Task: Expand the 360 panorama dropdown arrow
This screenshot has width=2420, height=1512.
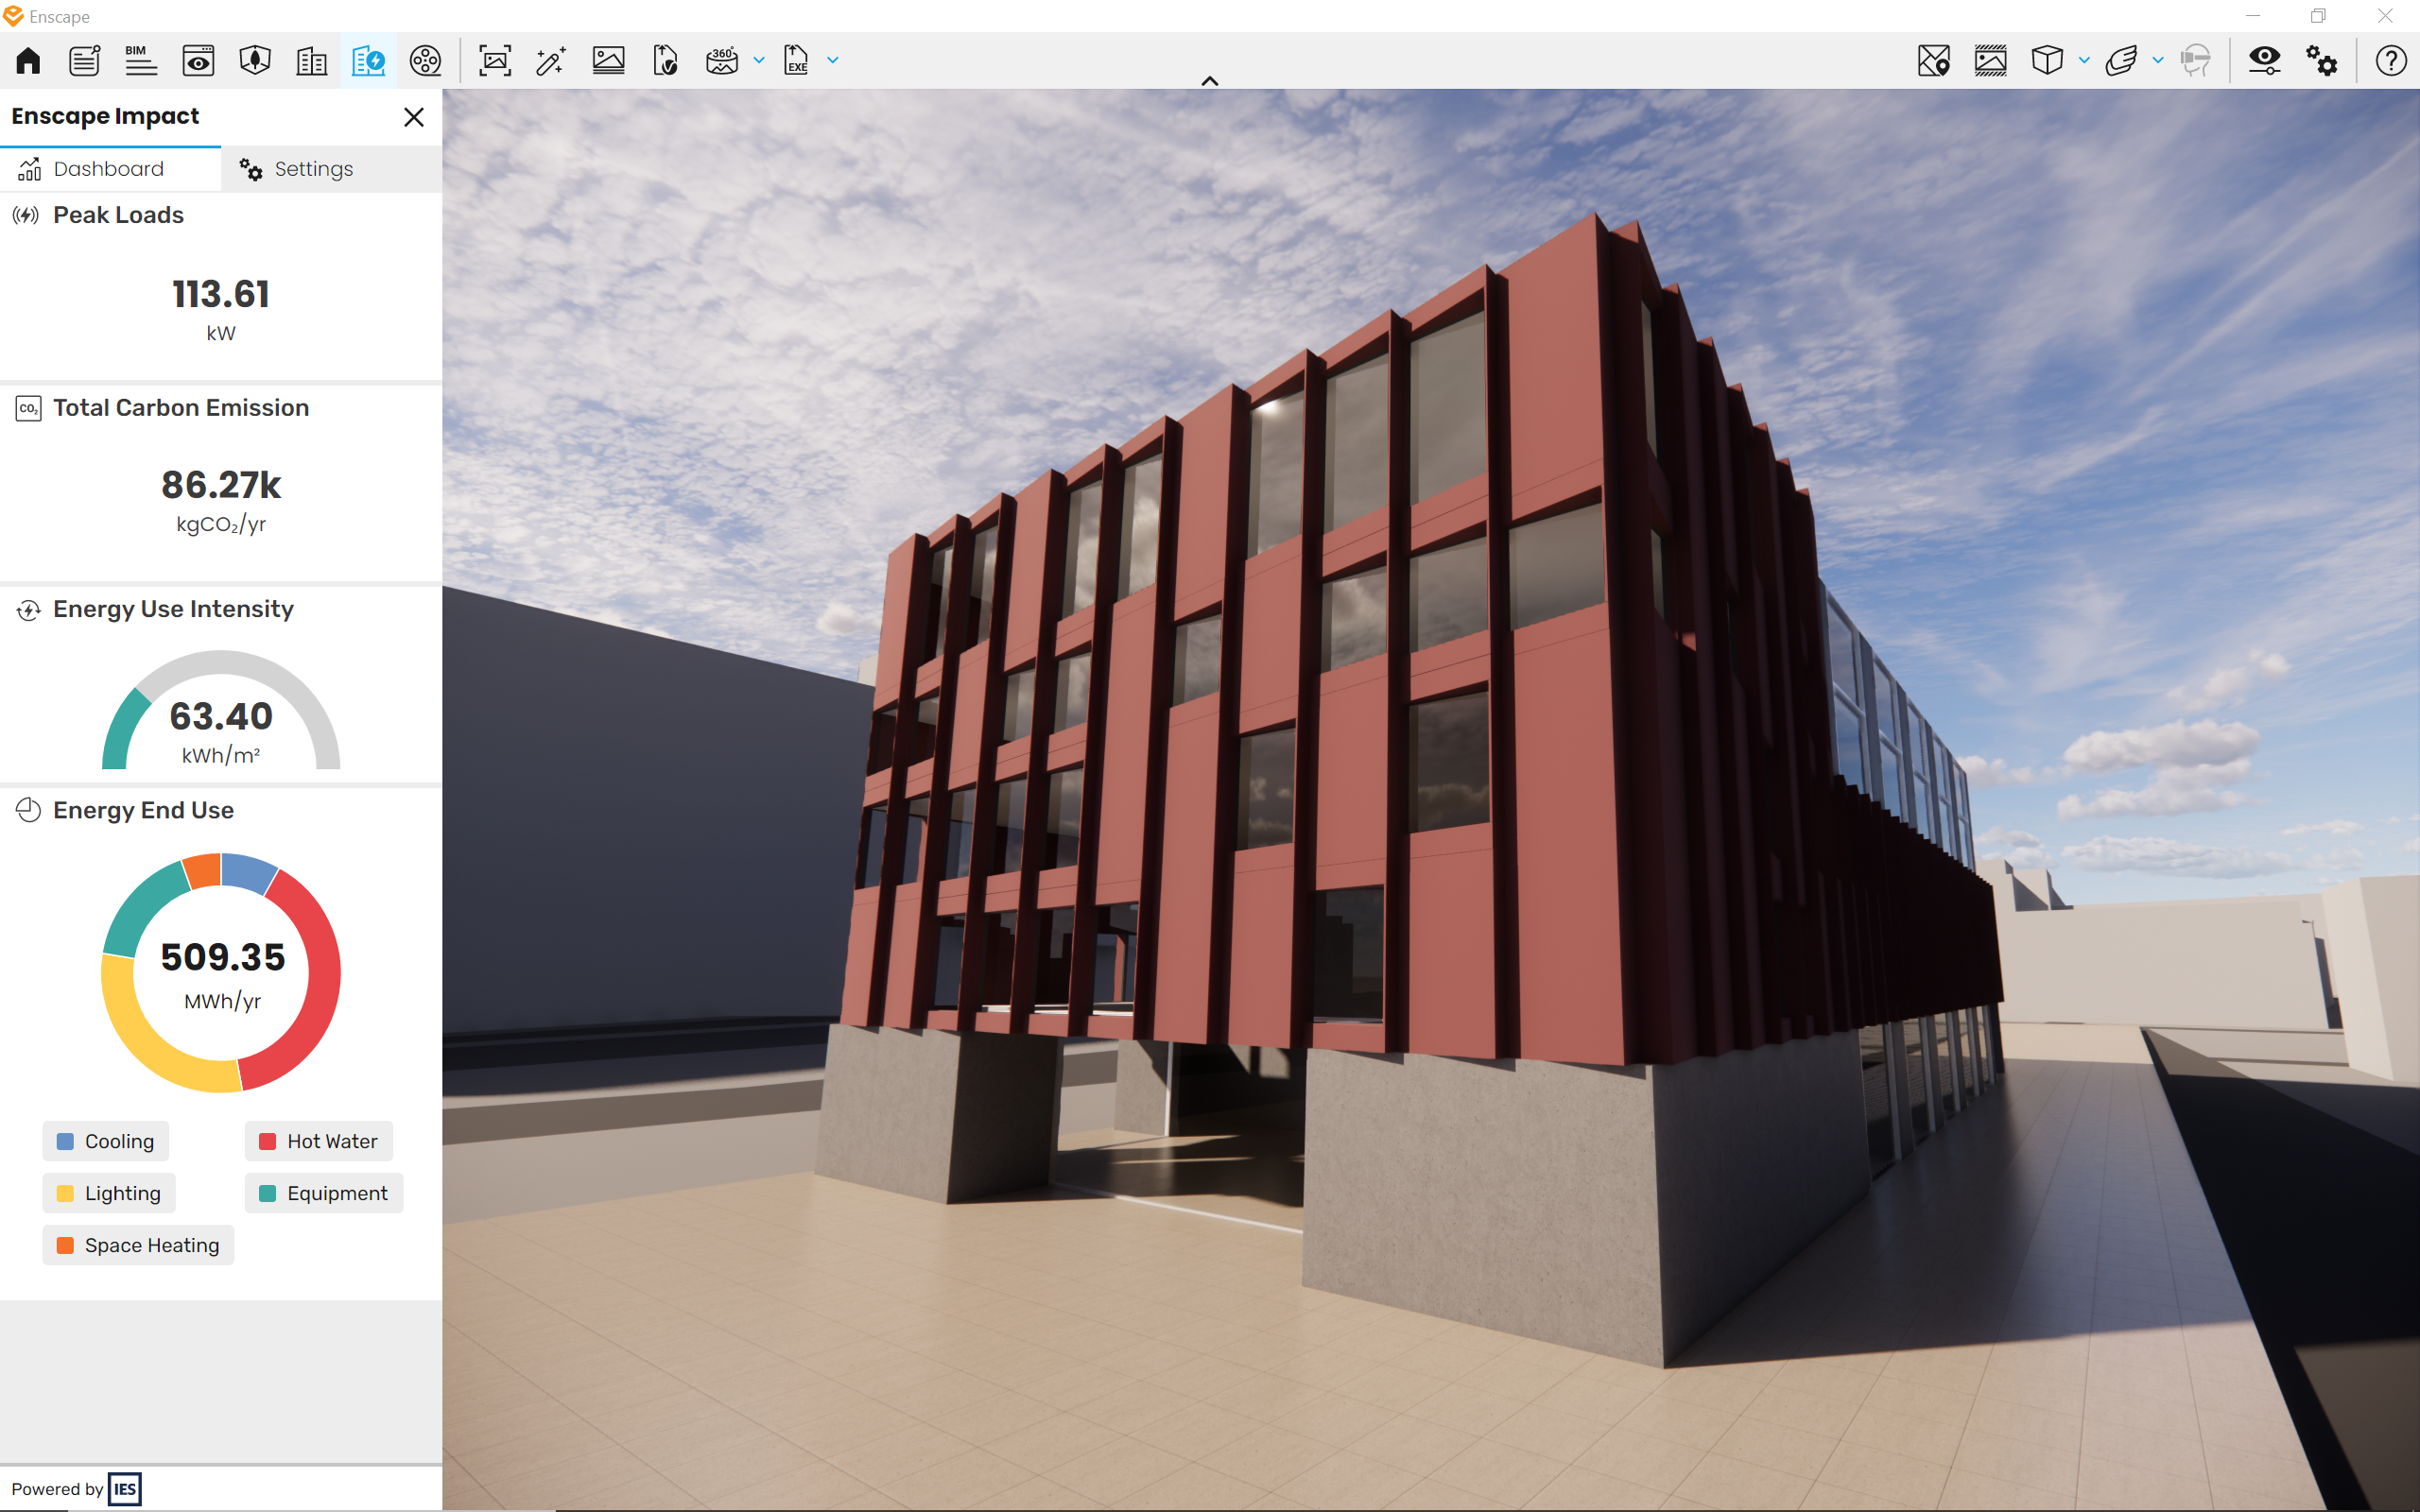Action: tap(759, 61)
